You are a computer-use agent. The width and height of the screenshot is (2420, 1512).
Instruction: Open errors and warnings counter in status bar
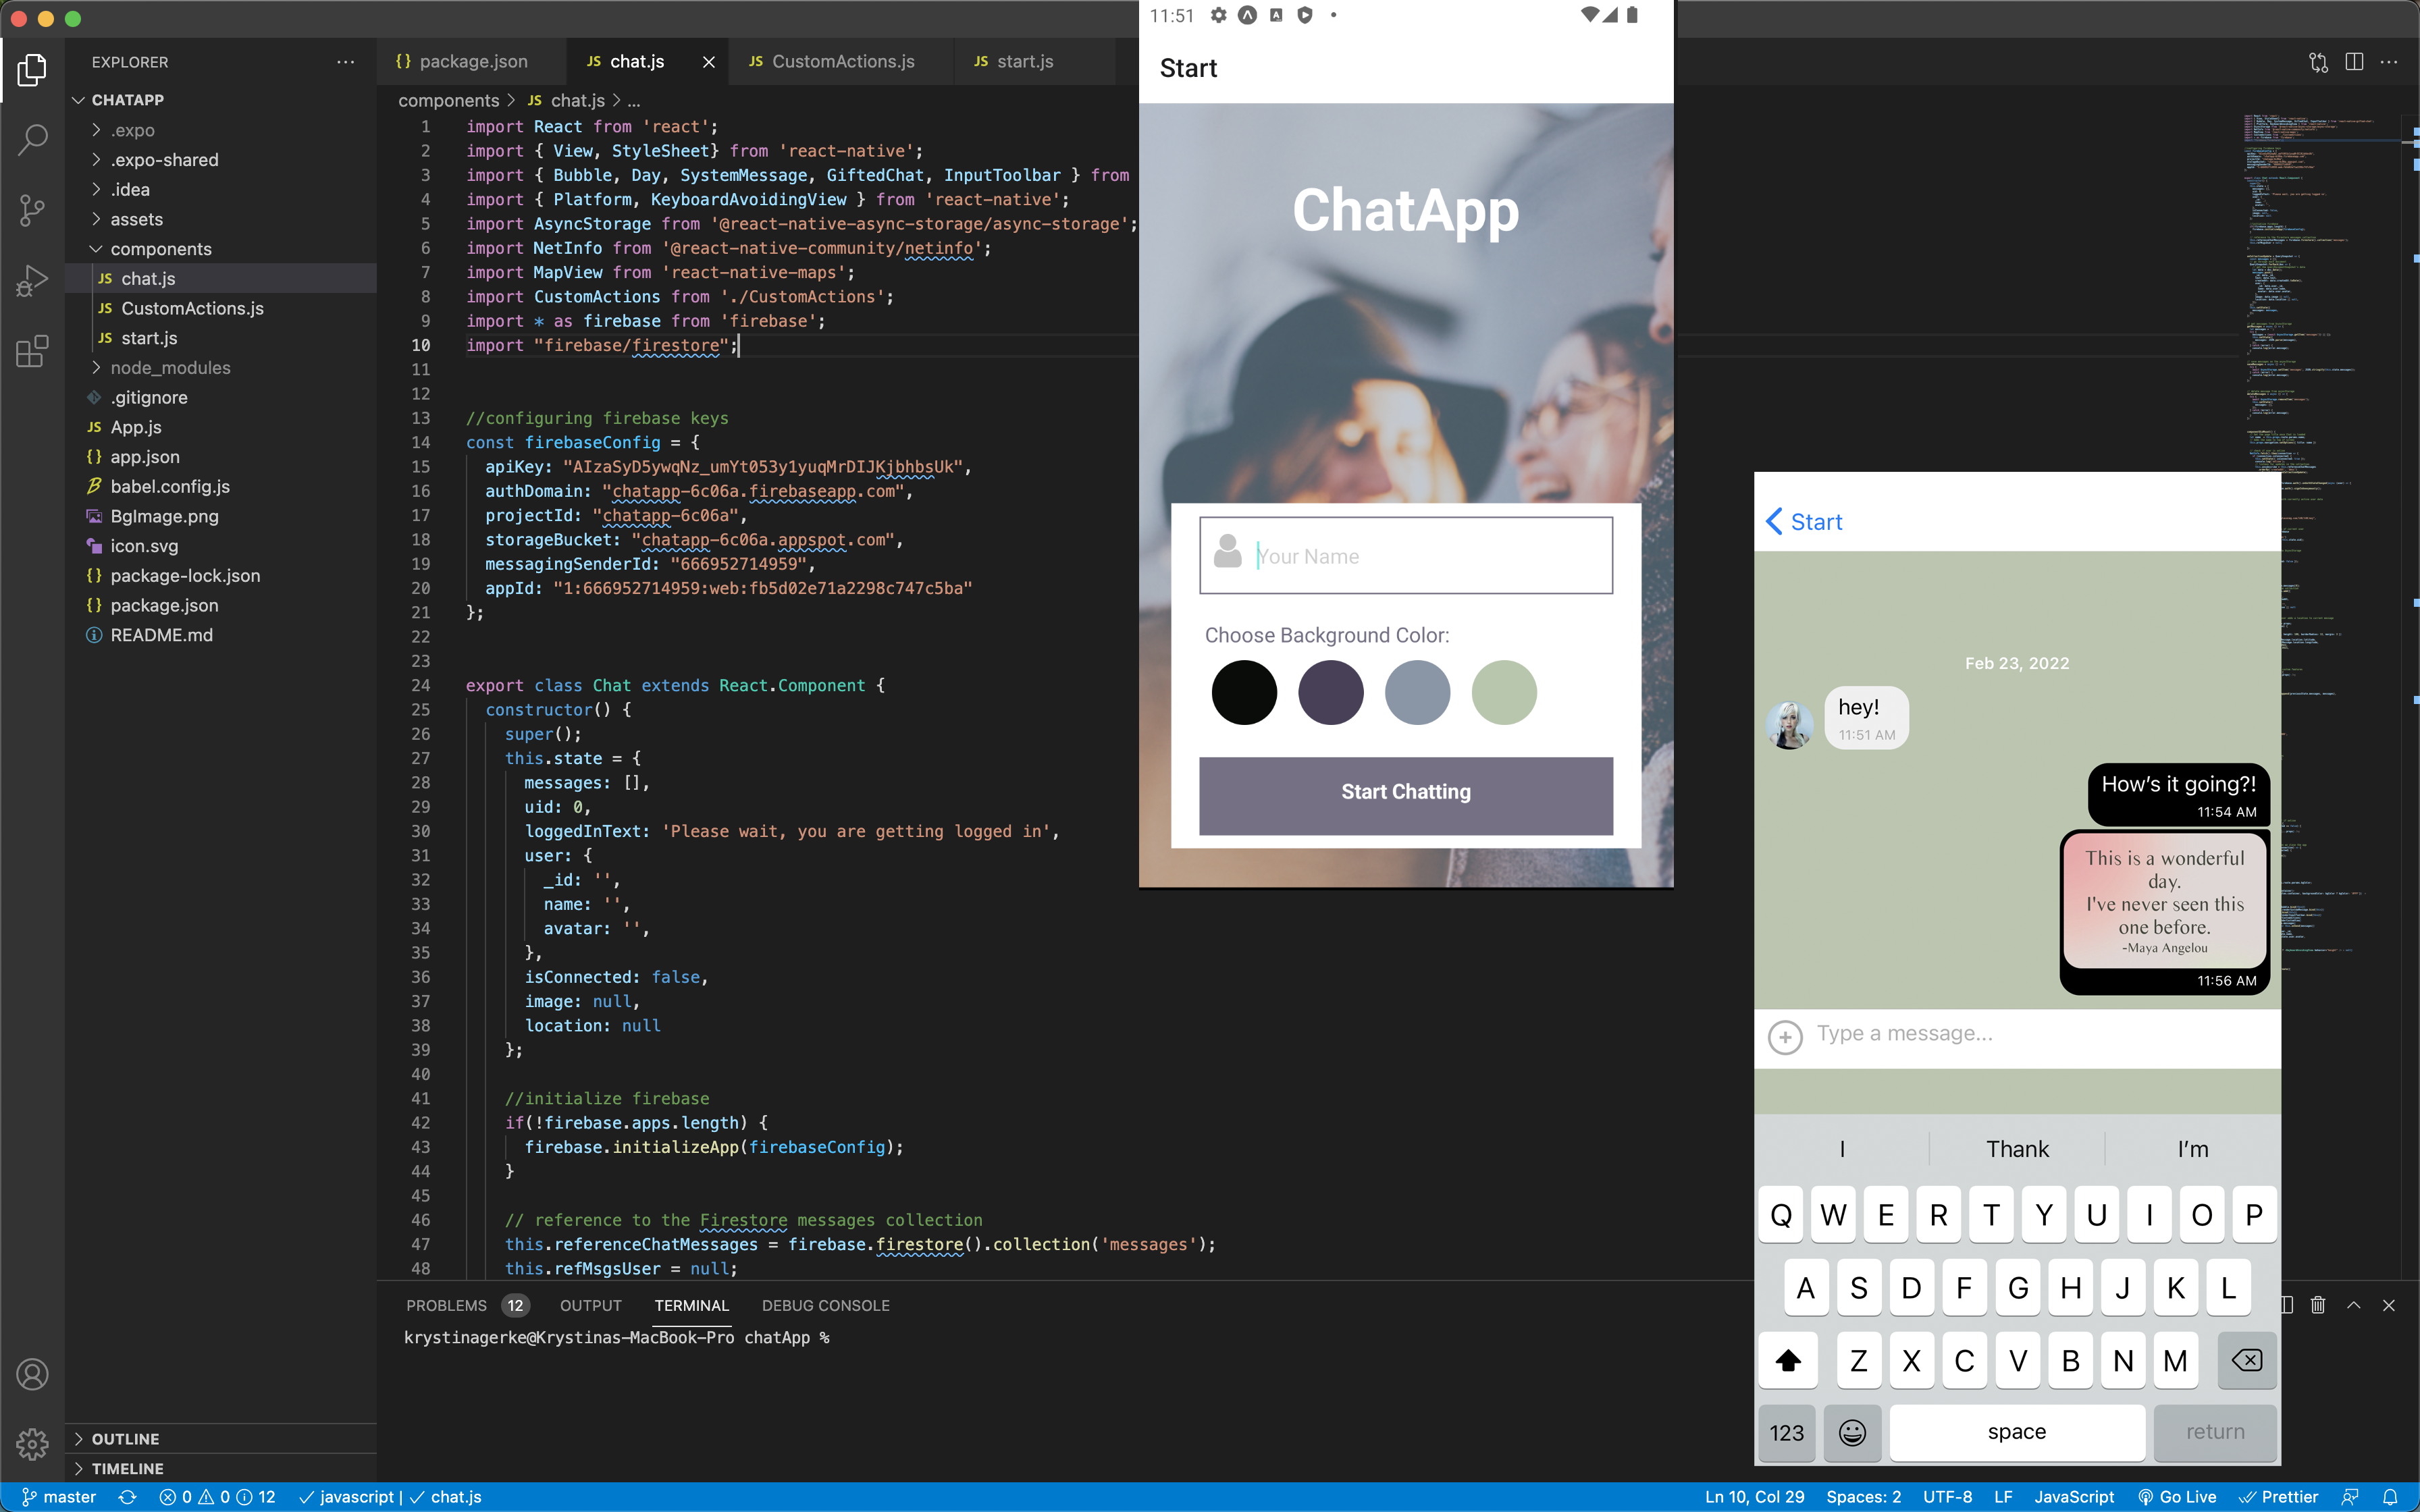[x=217, y=1497]
